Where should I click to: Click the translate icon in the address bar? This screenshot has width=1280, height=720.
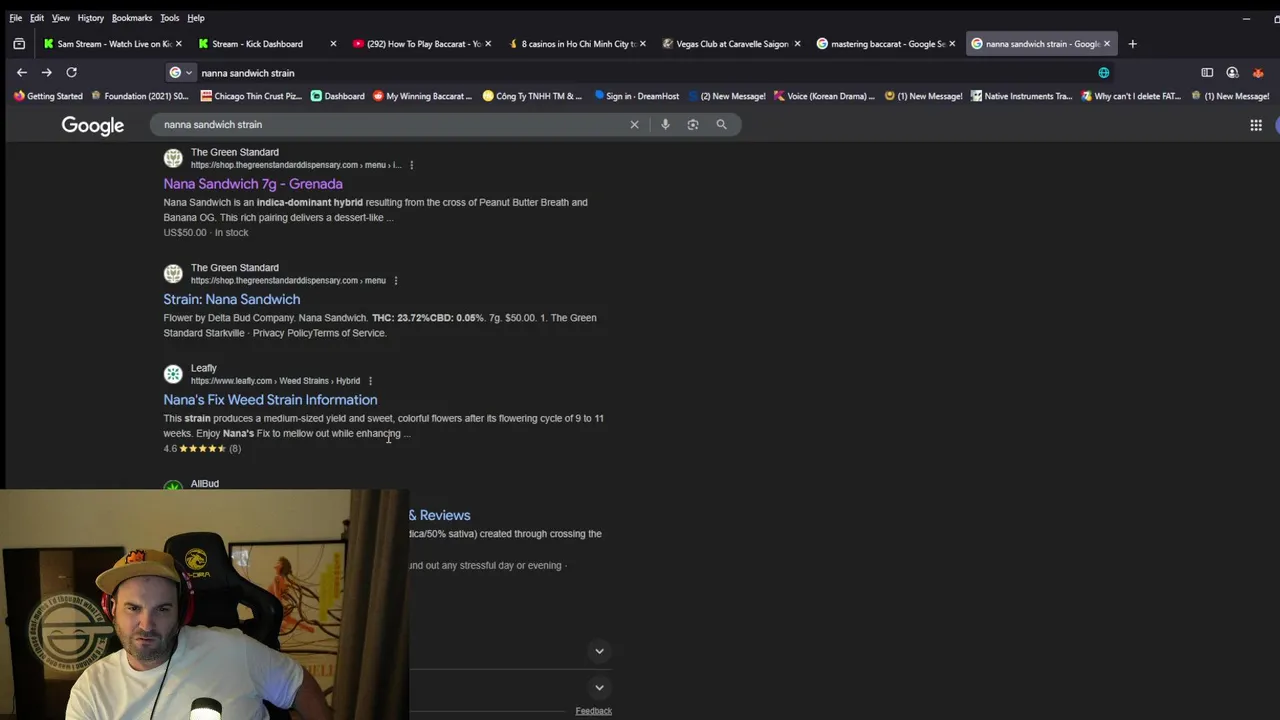1104,72
